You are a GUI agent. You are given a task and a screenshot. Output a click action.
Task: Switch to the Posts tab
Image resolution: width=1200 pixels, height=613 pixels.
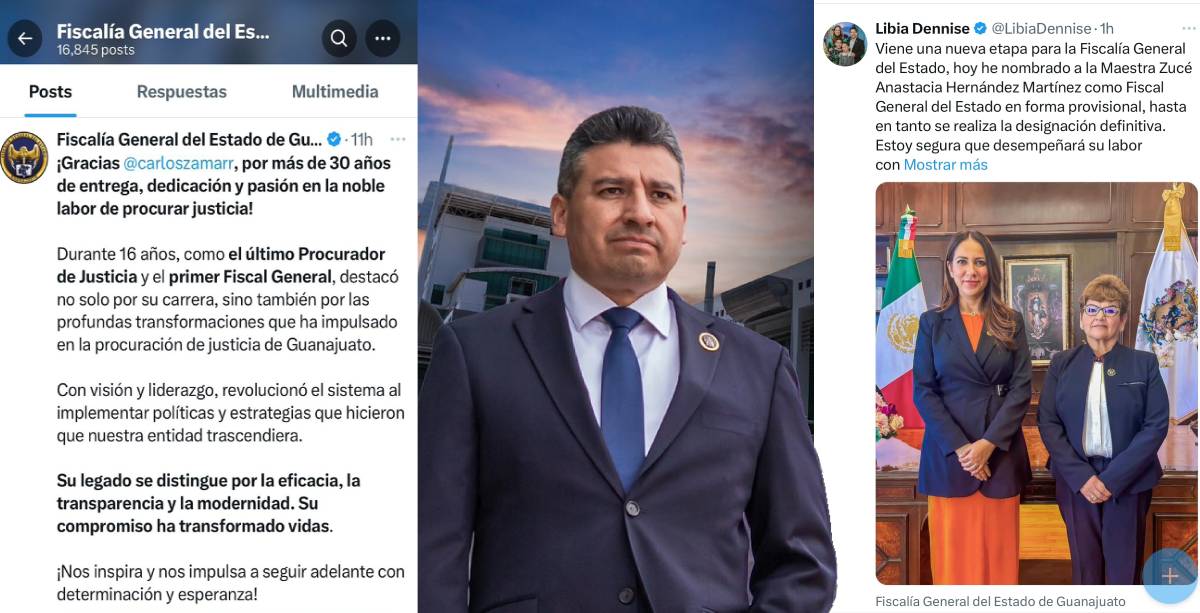coord(50,92)
